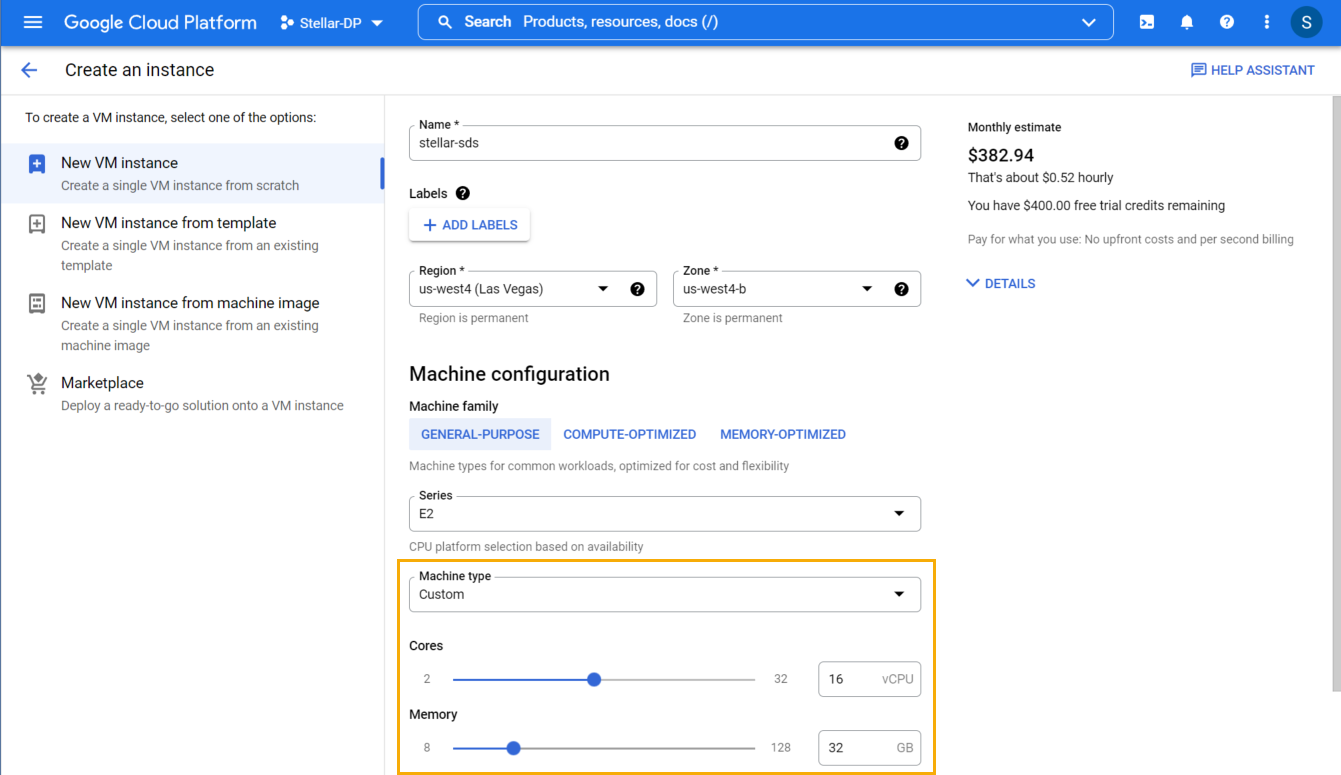1341x775 pixels.
Task: Click the Labels help icon
Action: [462, 193]
